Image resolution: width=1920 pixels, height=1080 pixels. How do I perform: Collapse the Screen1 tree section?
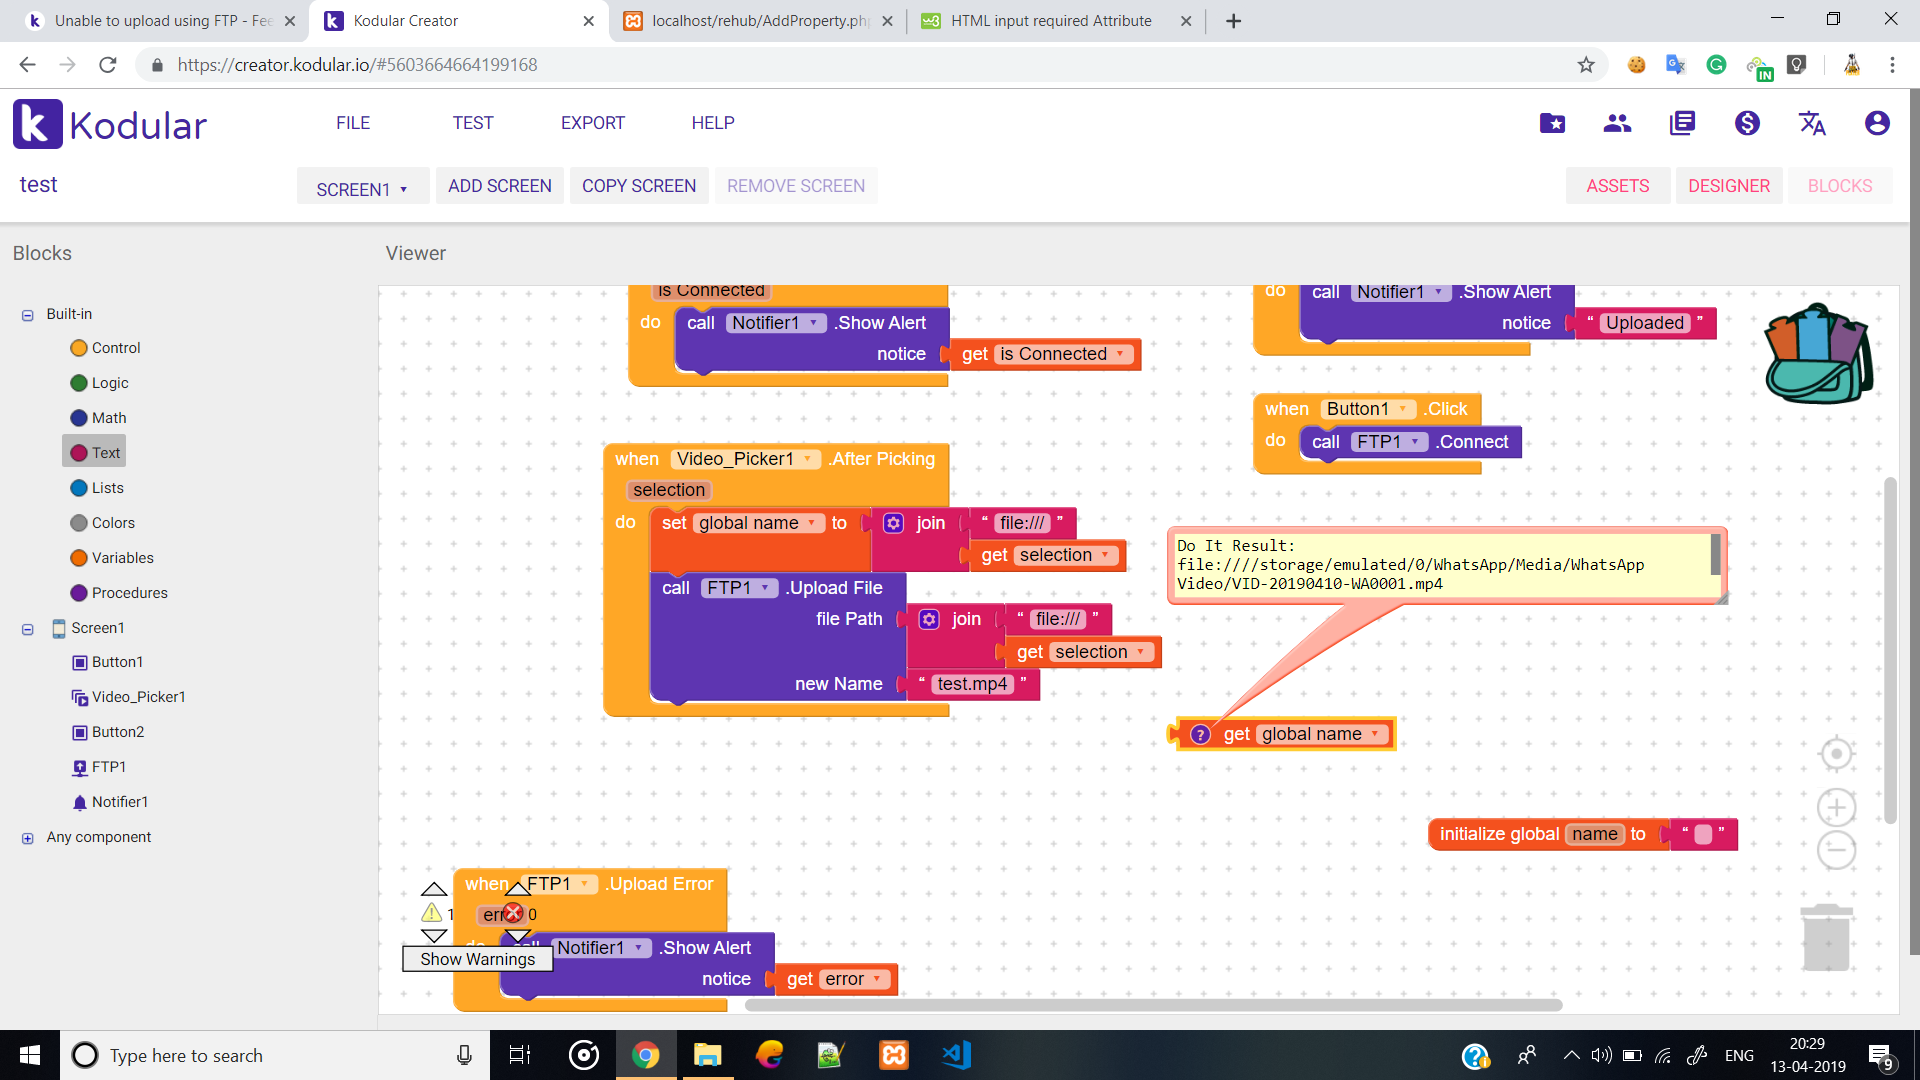(28, 629)
